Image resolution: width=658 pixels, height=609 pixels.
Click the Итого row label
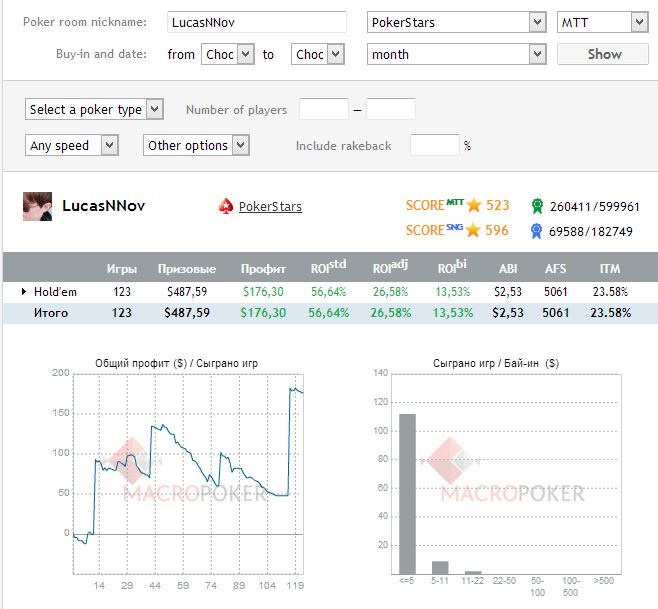[51, 313]
